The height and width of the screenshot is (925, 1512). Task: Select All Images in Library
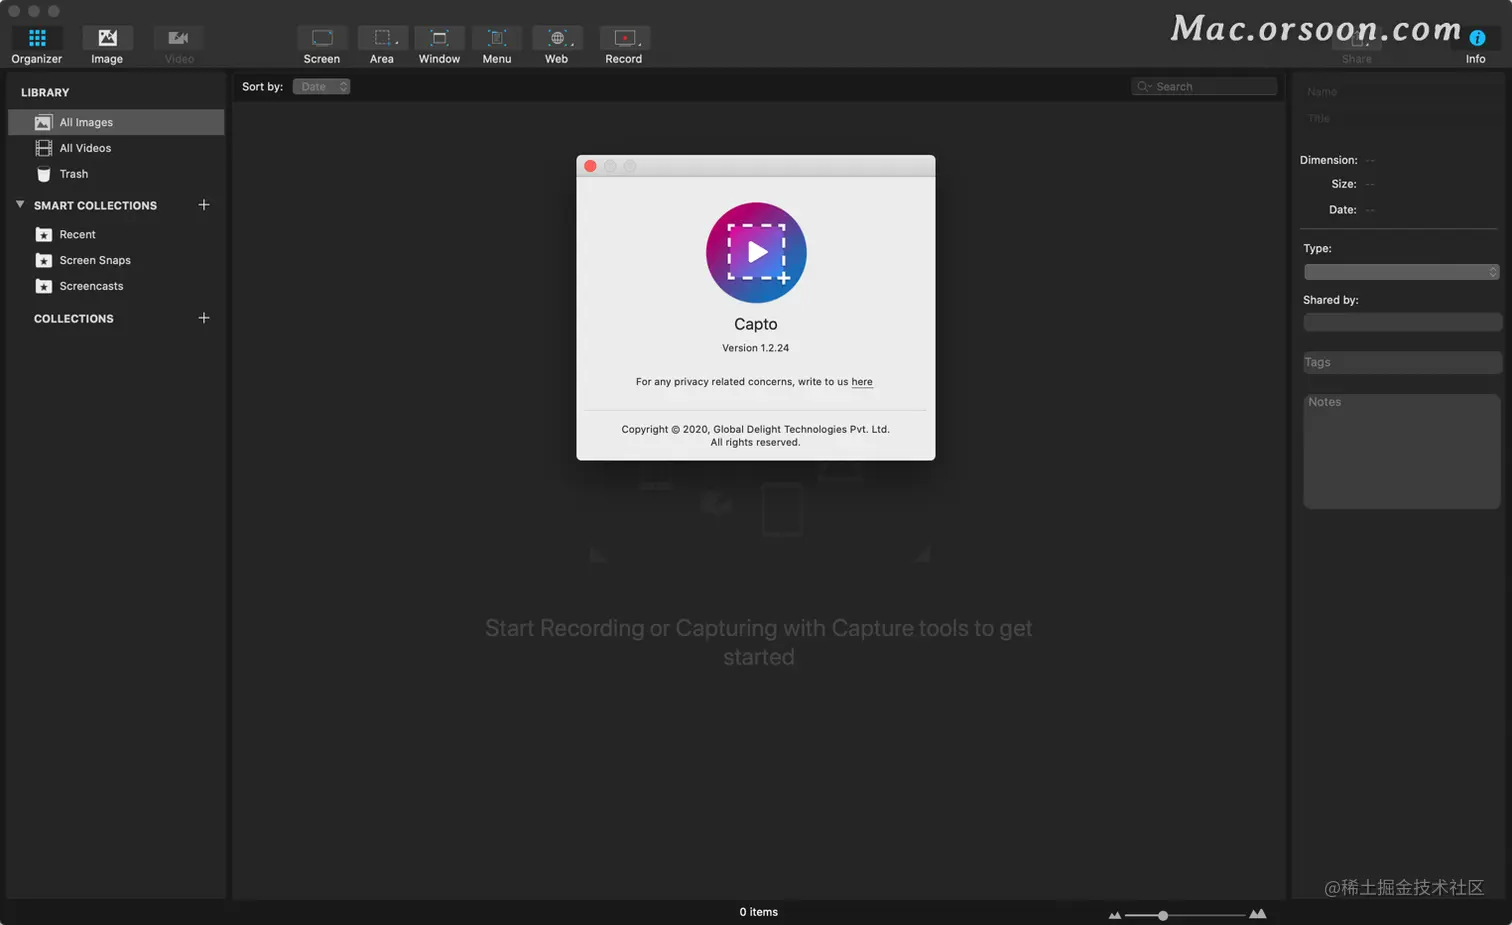tap(116, 122)
